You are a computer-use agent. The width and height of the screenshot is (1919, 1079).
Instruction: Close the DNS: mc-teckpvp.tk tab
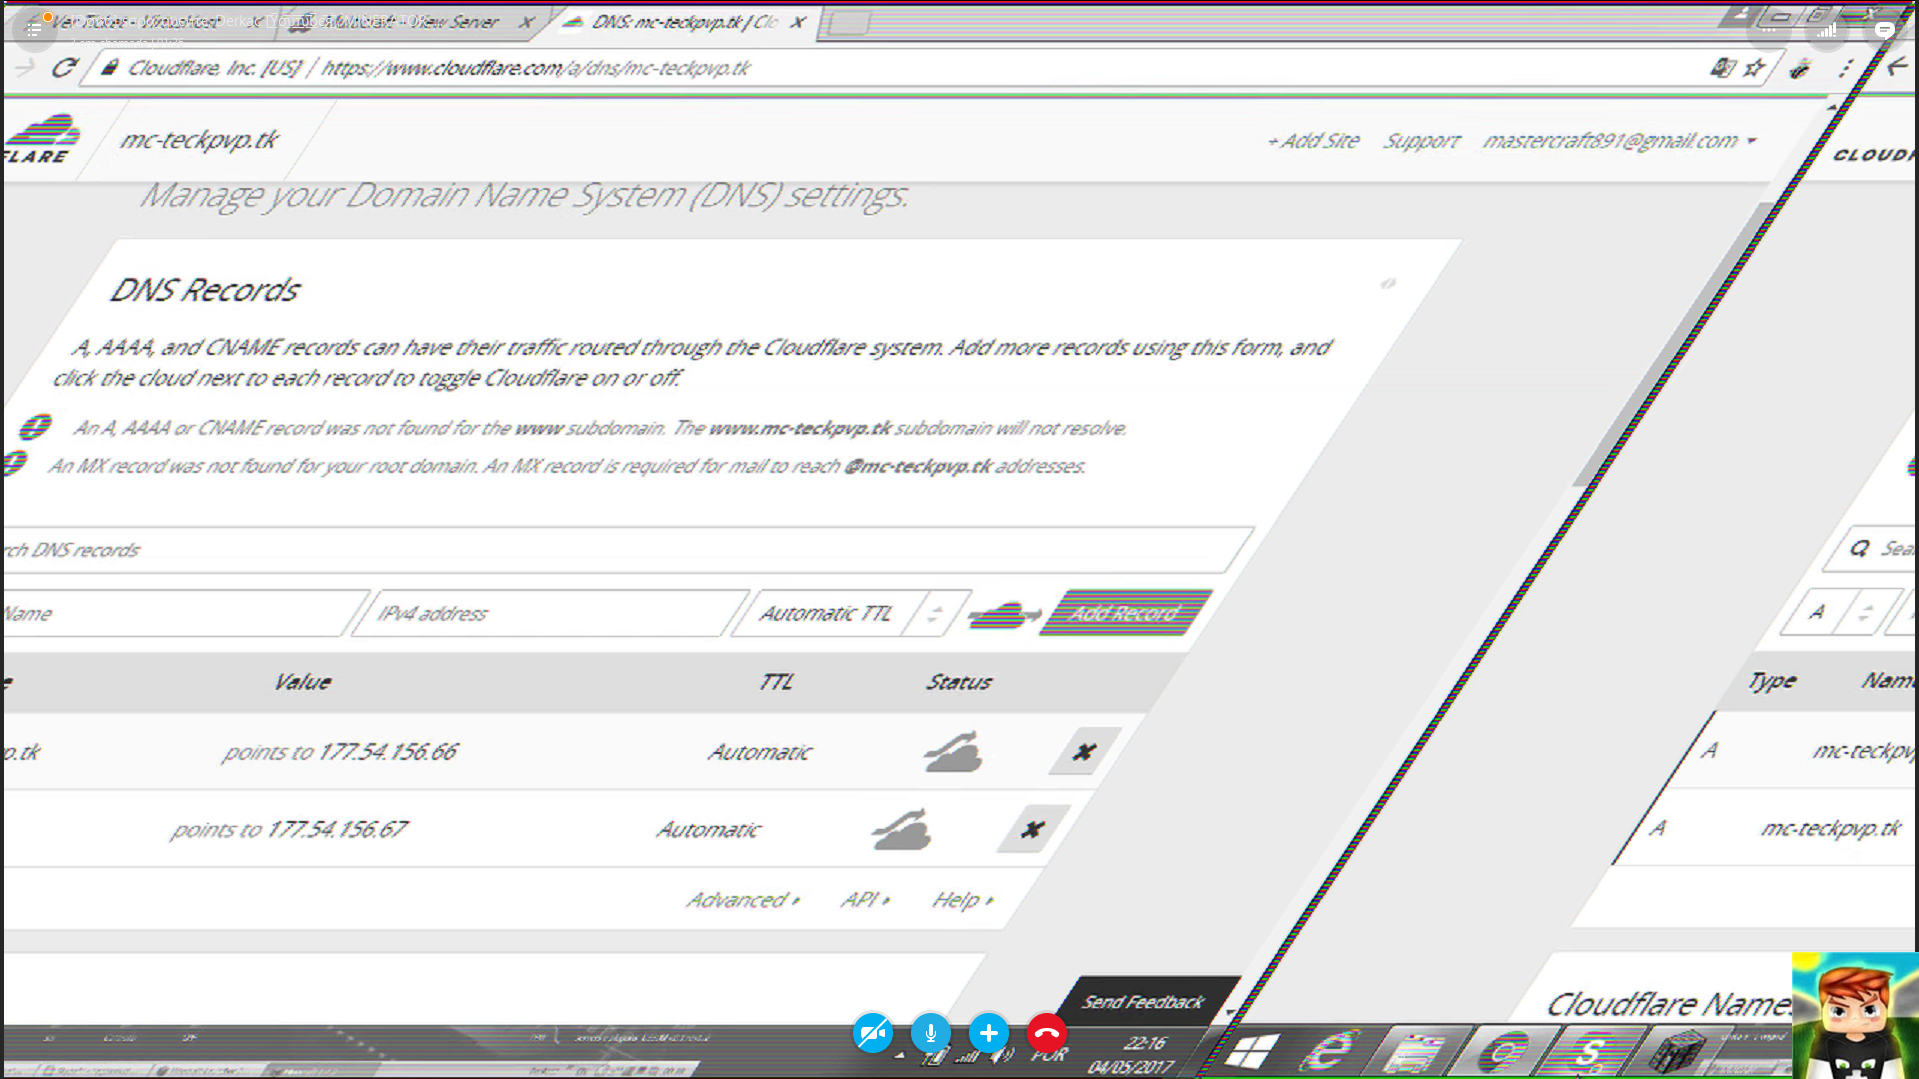(x=797, y=21)
